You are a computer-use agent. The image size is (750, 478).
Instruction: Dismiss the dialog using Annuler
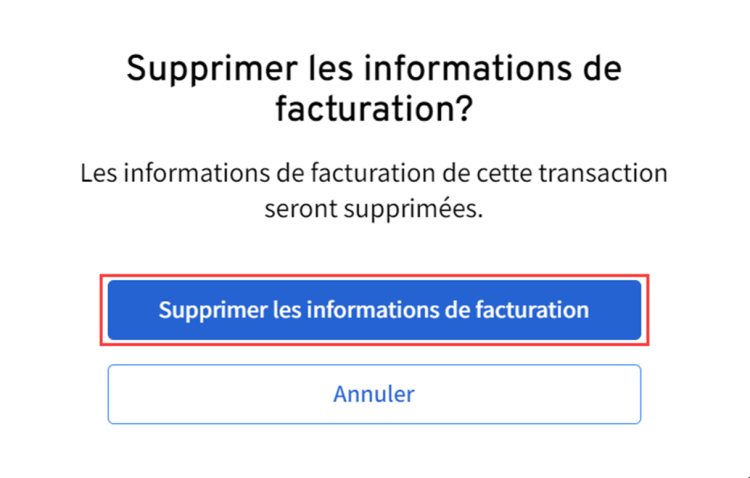pyautogui.click(x=374, y=393)
